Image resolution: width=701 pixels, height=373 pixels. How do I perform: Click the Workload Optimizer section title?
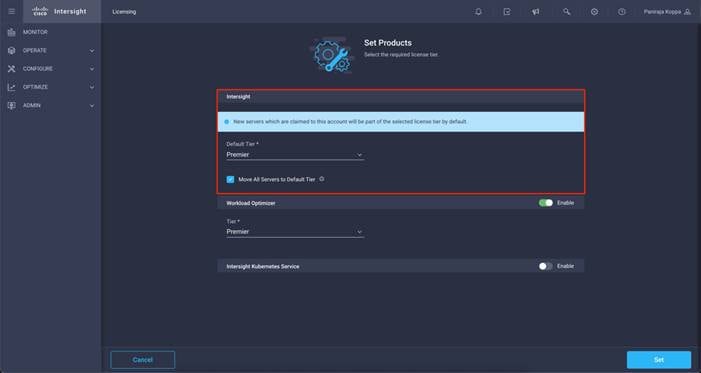[250, 203]
